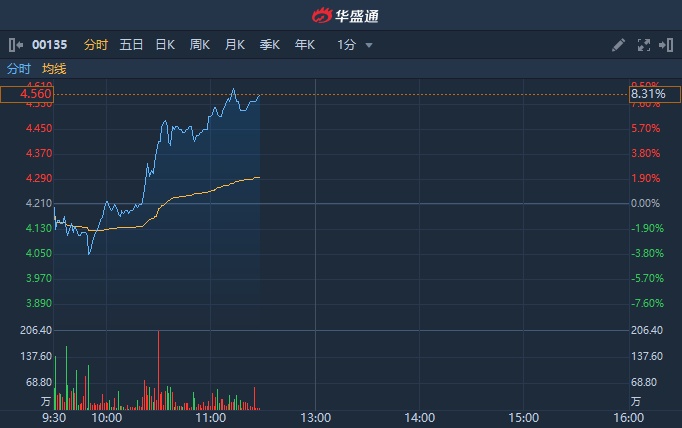Image resolution: width=682 pixels, height=428 pixels.
Task: Switch to the 年K chart tab
Action: tap(304, 45)
